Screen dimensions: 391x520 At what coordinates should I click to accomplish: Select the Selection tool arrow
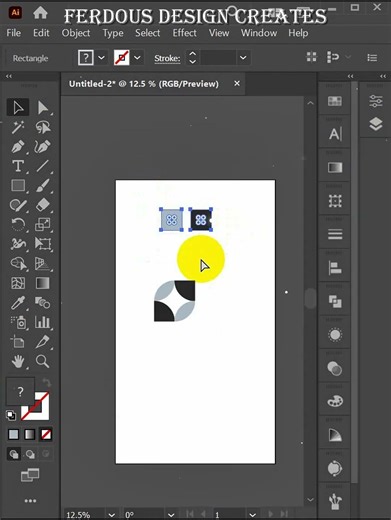click(18, 108)
